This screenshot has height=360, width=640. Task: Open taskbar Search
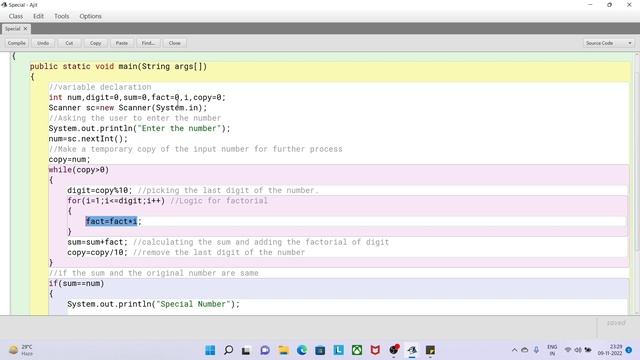[x=229, y=350]
